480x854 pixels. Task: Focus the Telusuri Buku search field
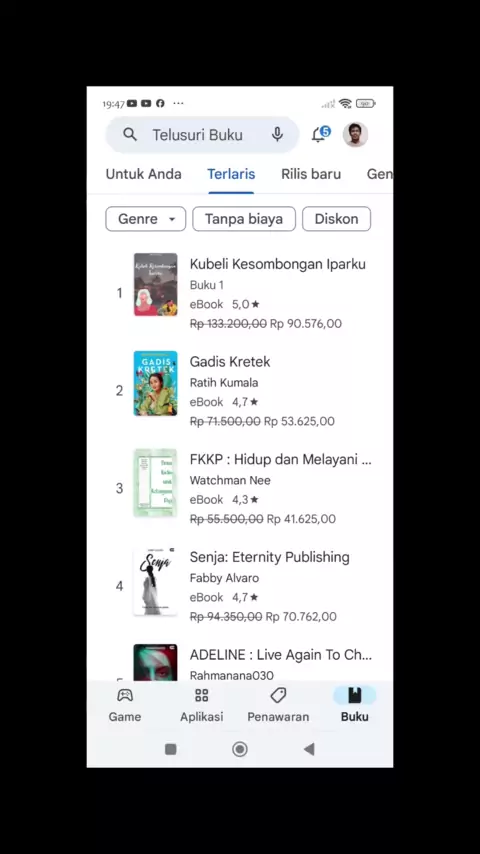point(202,135)
